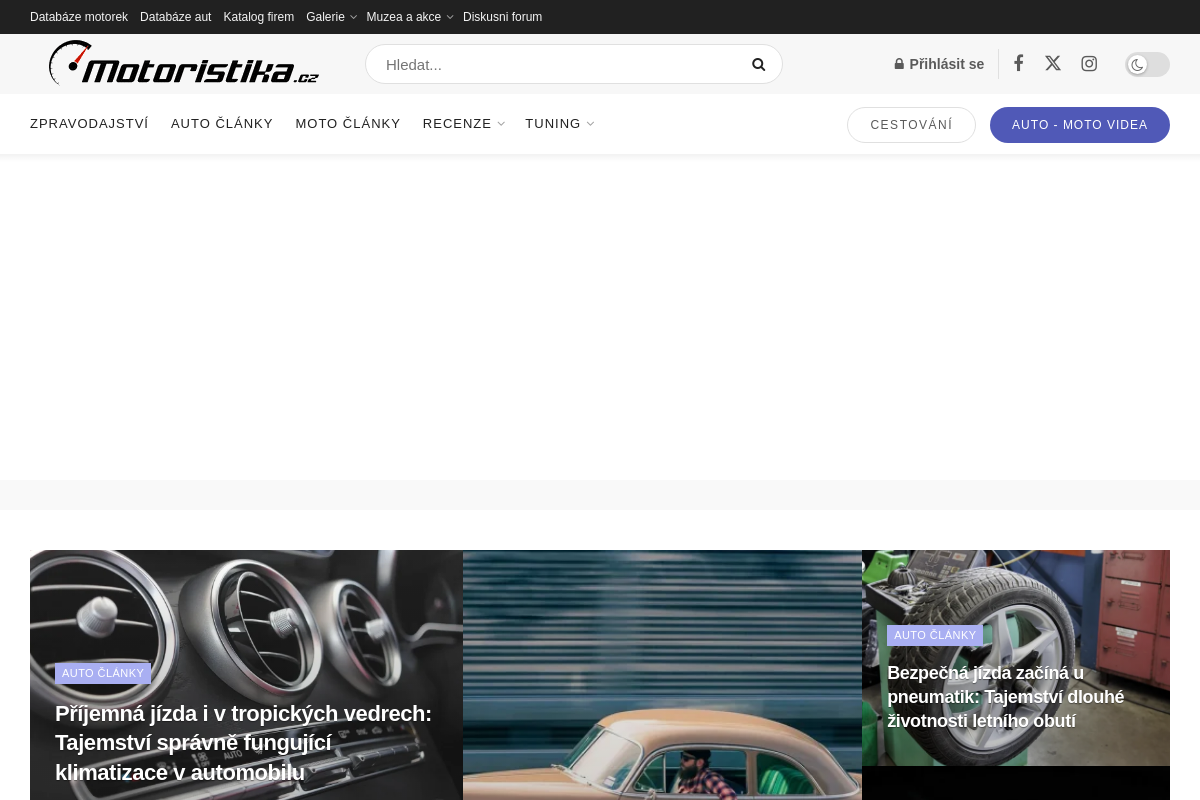The width and height of the screenshot is (1200, 800).
Task: Click the lock icon beside Přihlásit se
Action: tap(899, 64)
